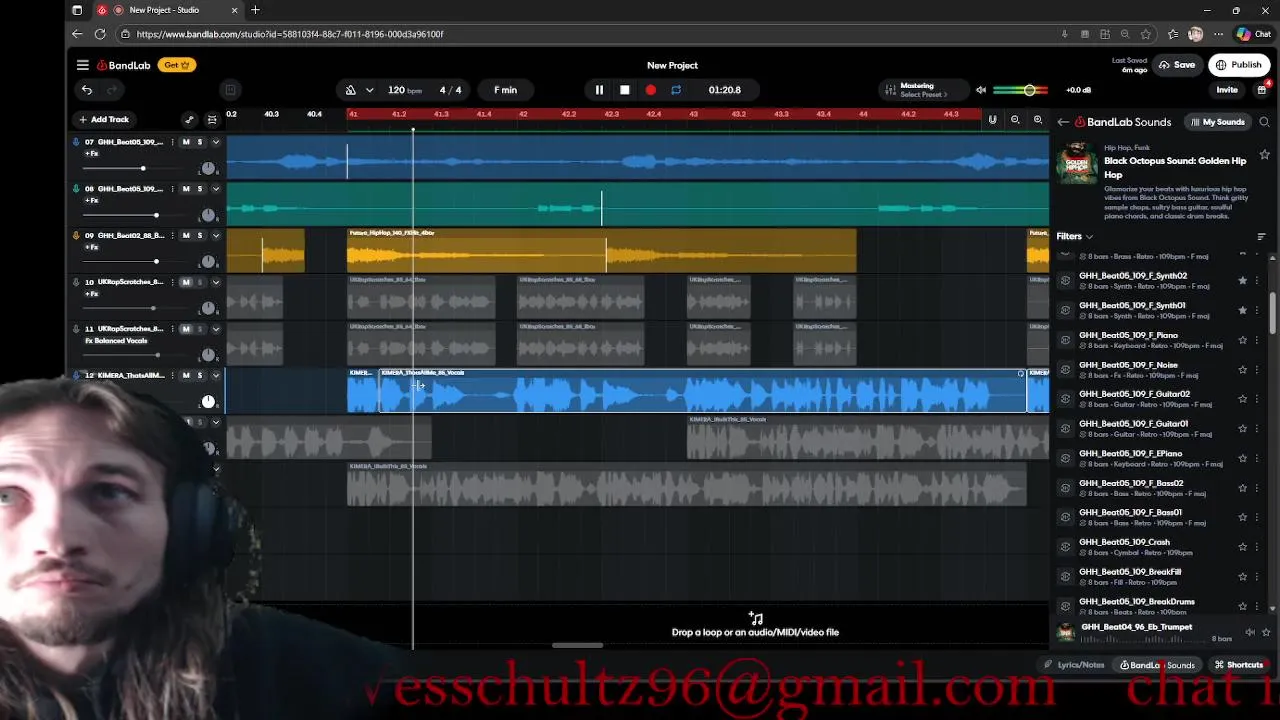This screenshot has height=720, width=1280.
Task: Toggle magnet snap-to-grid
Action: click(x=992, y=120)
